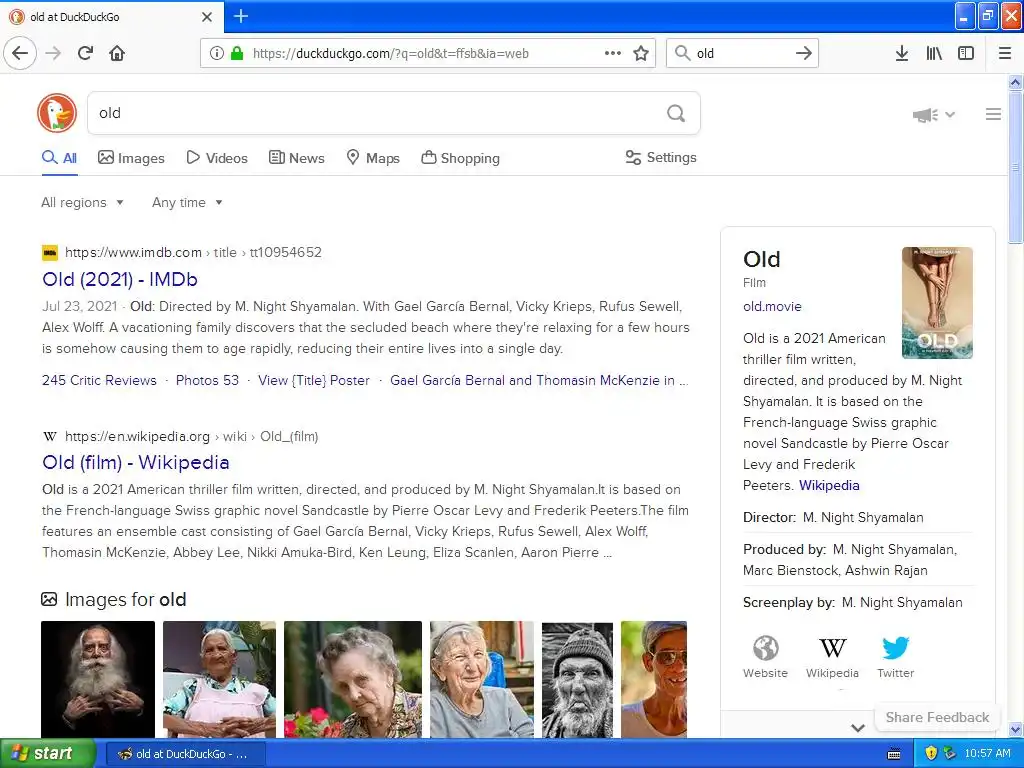Close the old at DuckDuckGo tab
1024x768 pixels.
pyautogui.click(x=206, y=17)
